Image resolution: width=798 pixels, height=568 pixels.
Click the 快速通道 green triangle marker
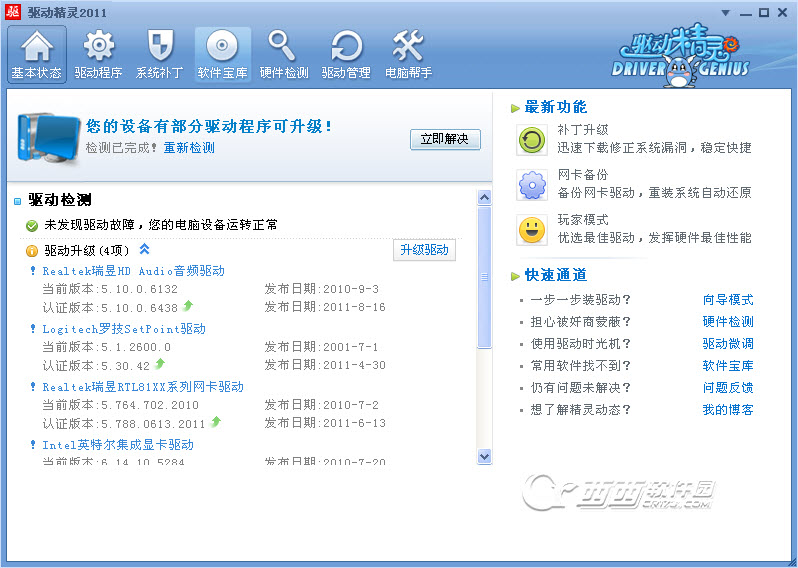[x=515, y=276]
